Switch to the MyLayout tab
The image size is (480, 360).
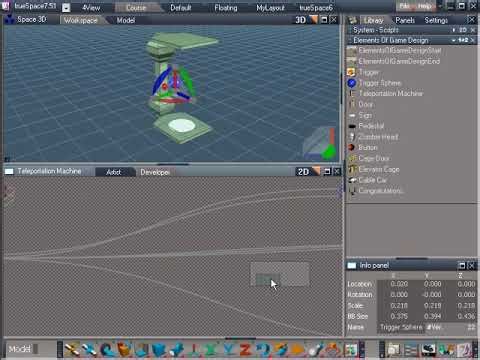pos(270,8)
